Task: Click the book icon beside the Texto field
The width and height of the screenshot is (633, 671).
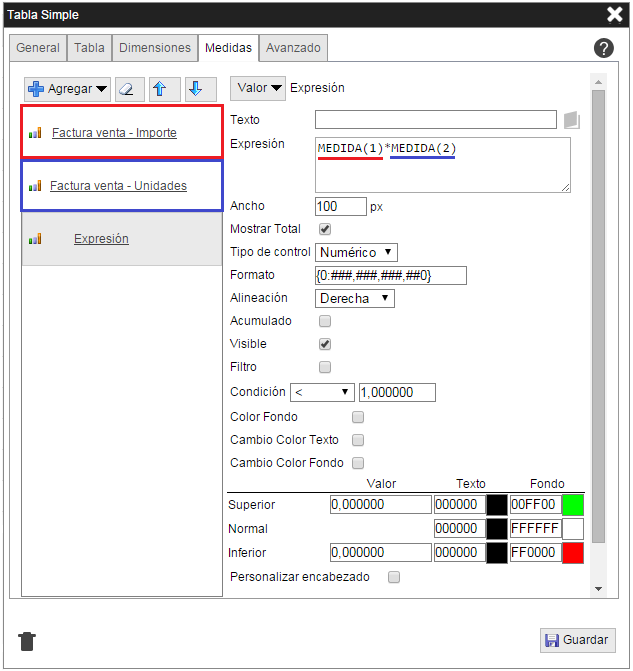Action: 572,120
